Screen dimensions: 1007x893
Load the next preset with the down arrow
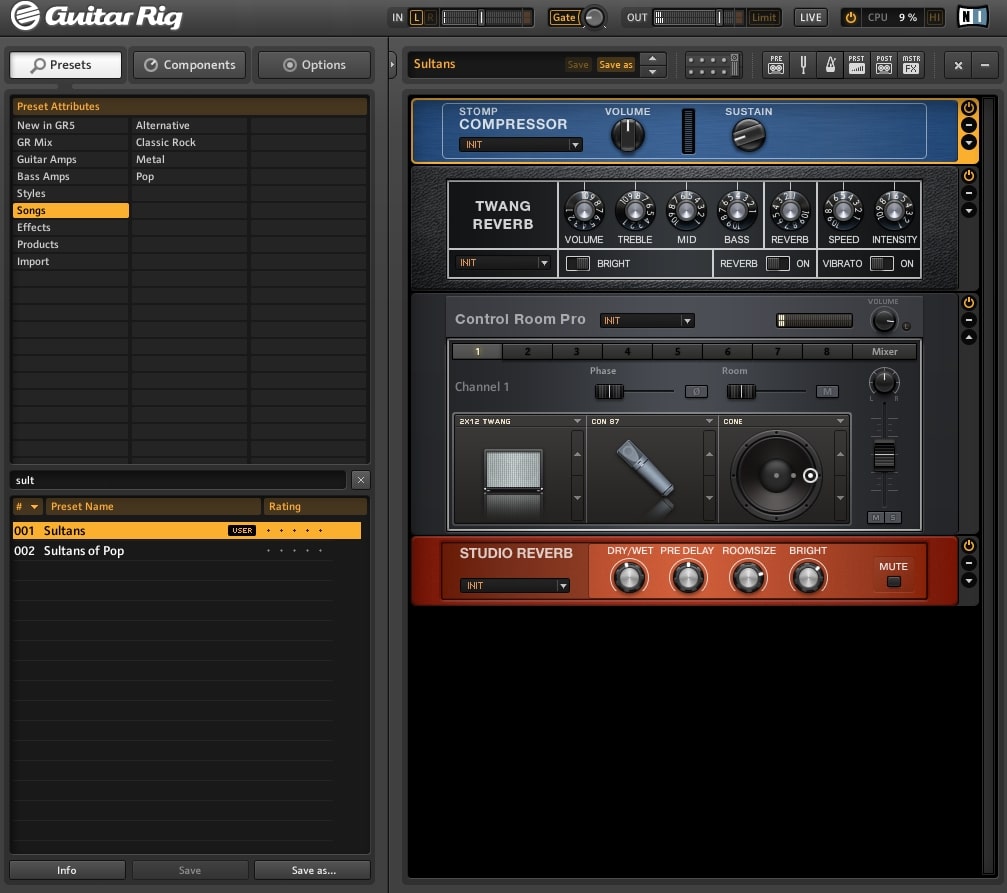(652, 71)
